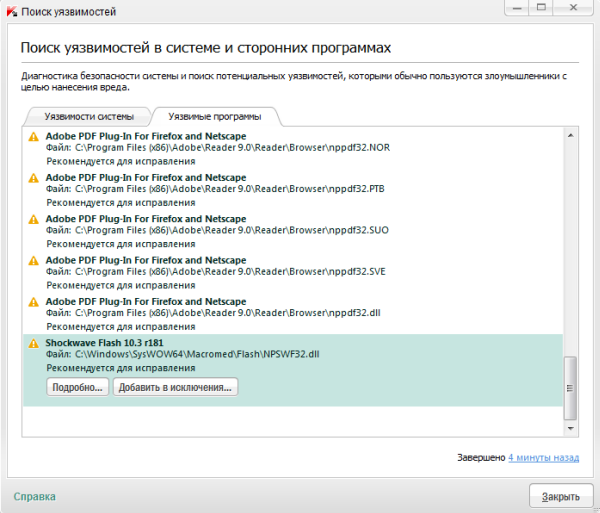Click the Kaspersky logo in title bar
The image size is (600, 513).
[x=12, y=11]
